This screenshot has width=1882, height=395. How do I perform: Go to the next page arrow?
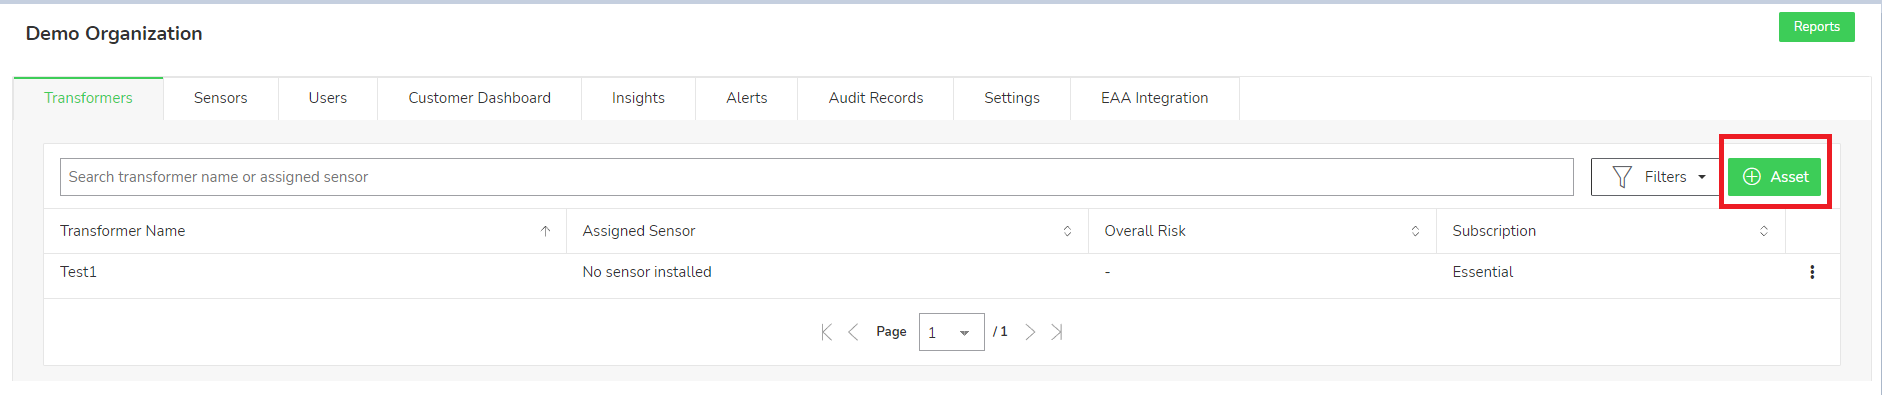[1030, 332]
